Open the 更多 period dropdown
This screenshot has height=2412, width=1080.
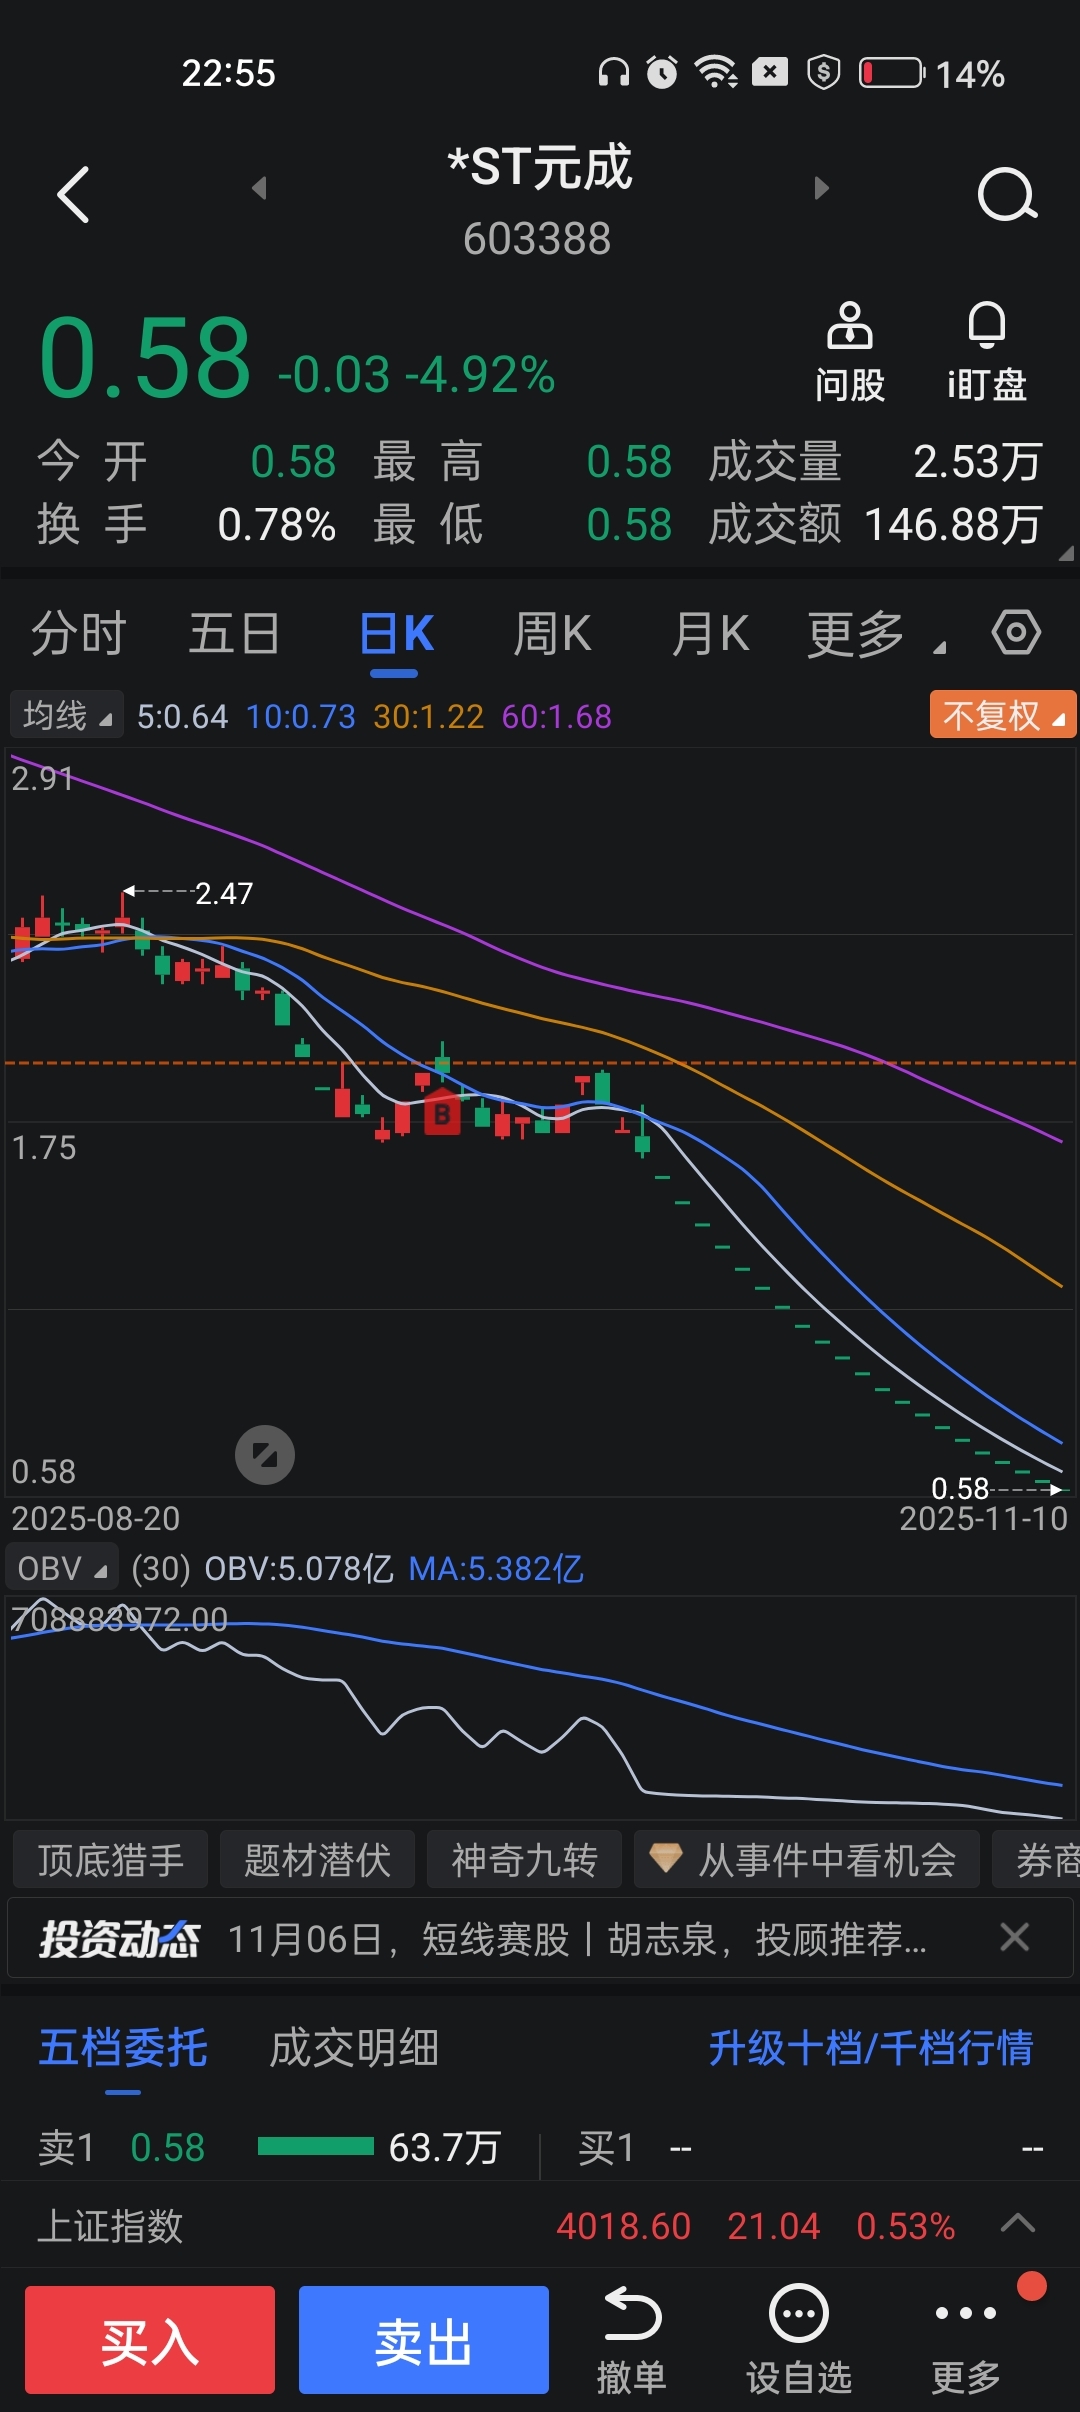tap(875, 634)
